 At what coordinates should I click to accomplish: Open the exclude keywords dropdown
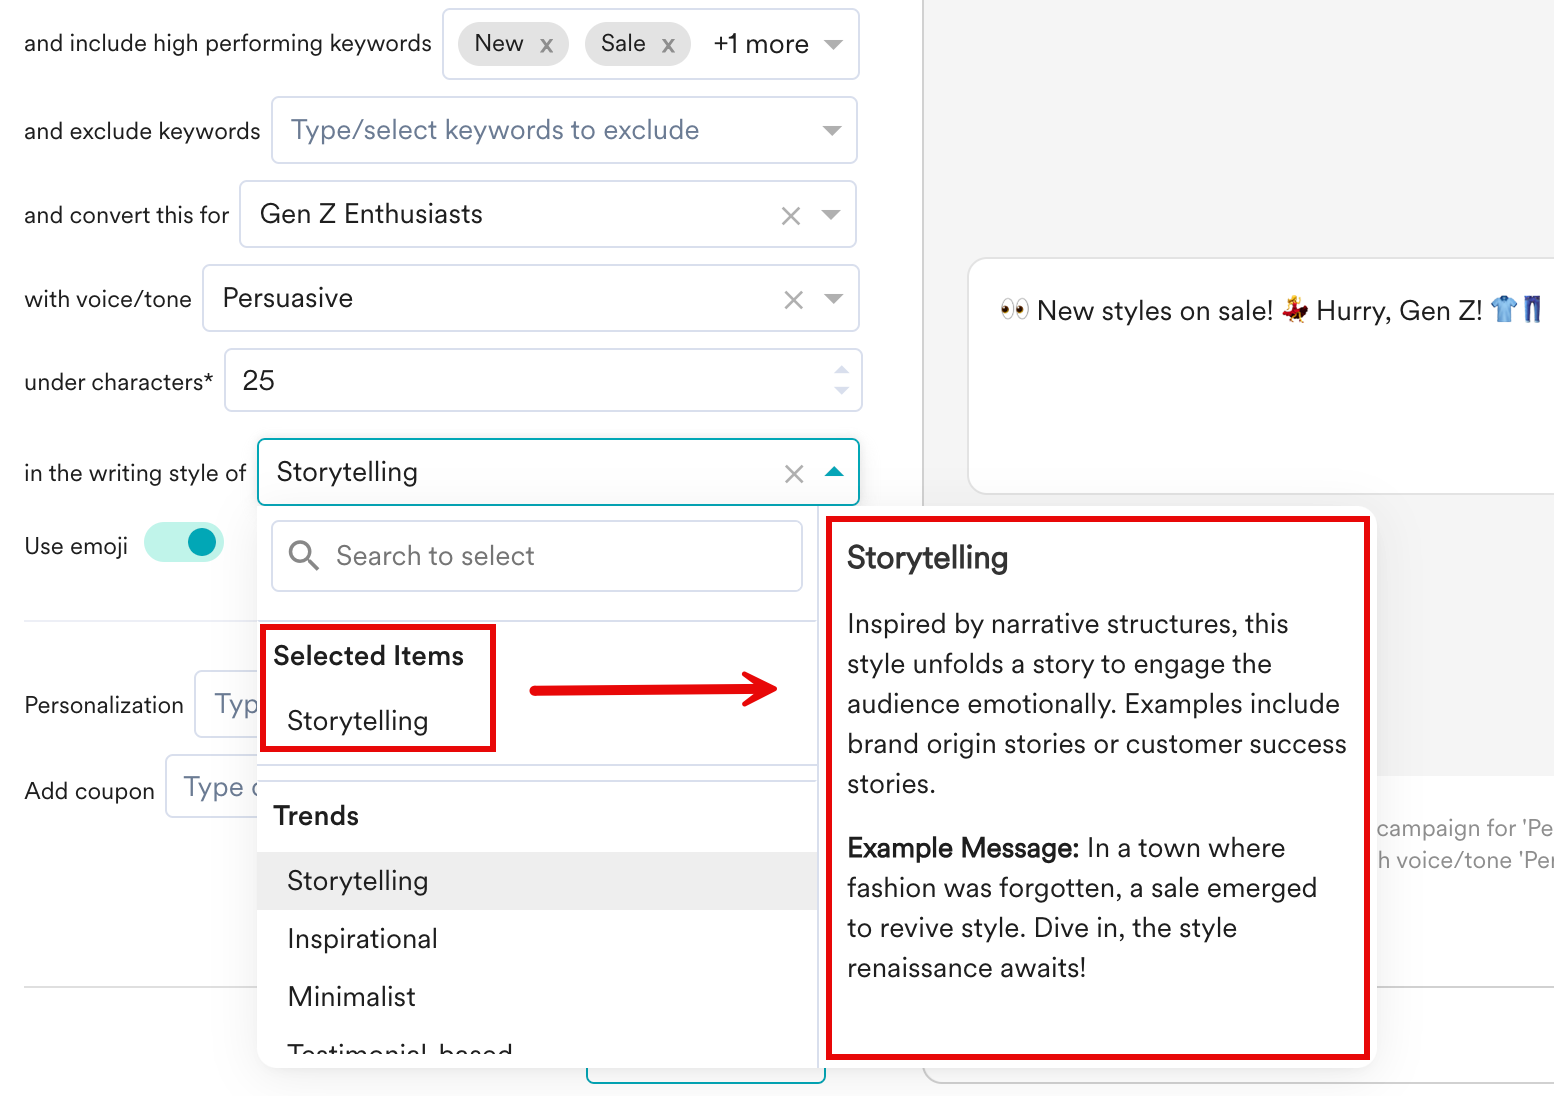pos(831,131)
